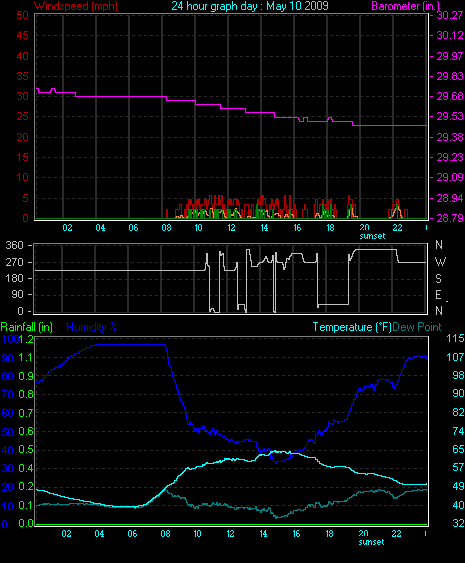Click the red 15 windspeed scale value
Image resolution: width=465 pixels, height=563 pixels.
23,157
